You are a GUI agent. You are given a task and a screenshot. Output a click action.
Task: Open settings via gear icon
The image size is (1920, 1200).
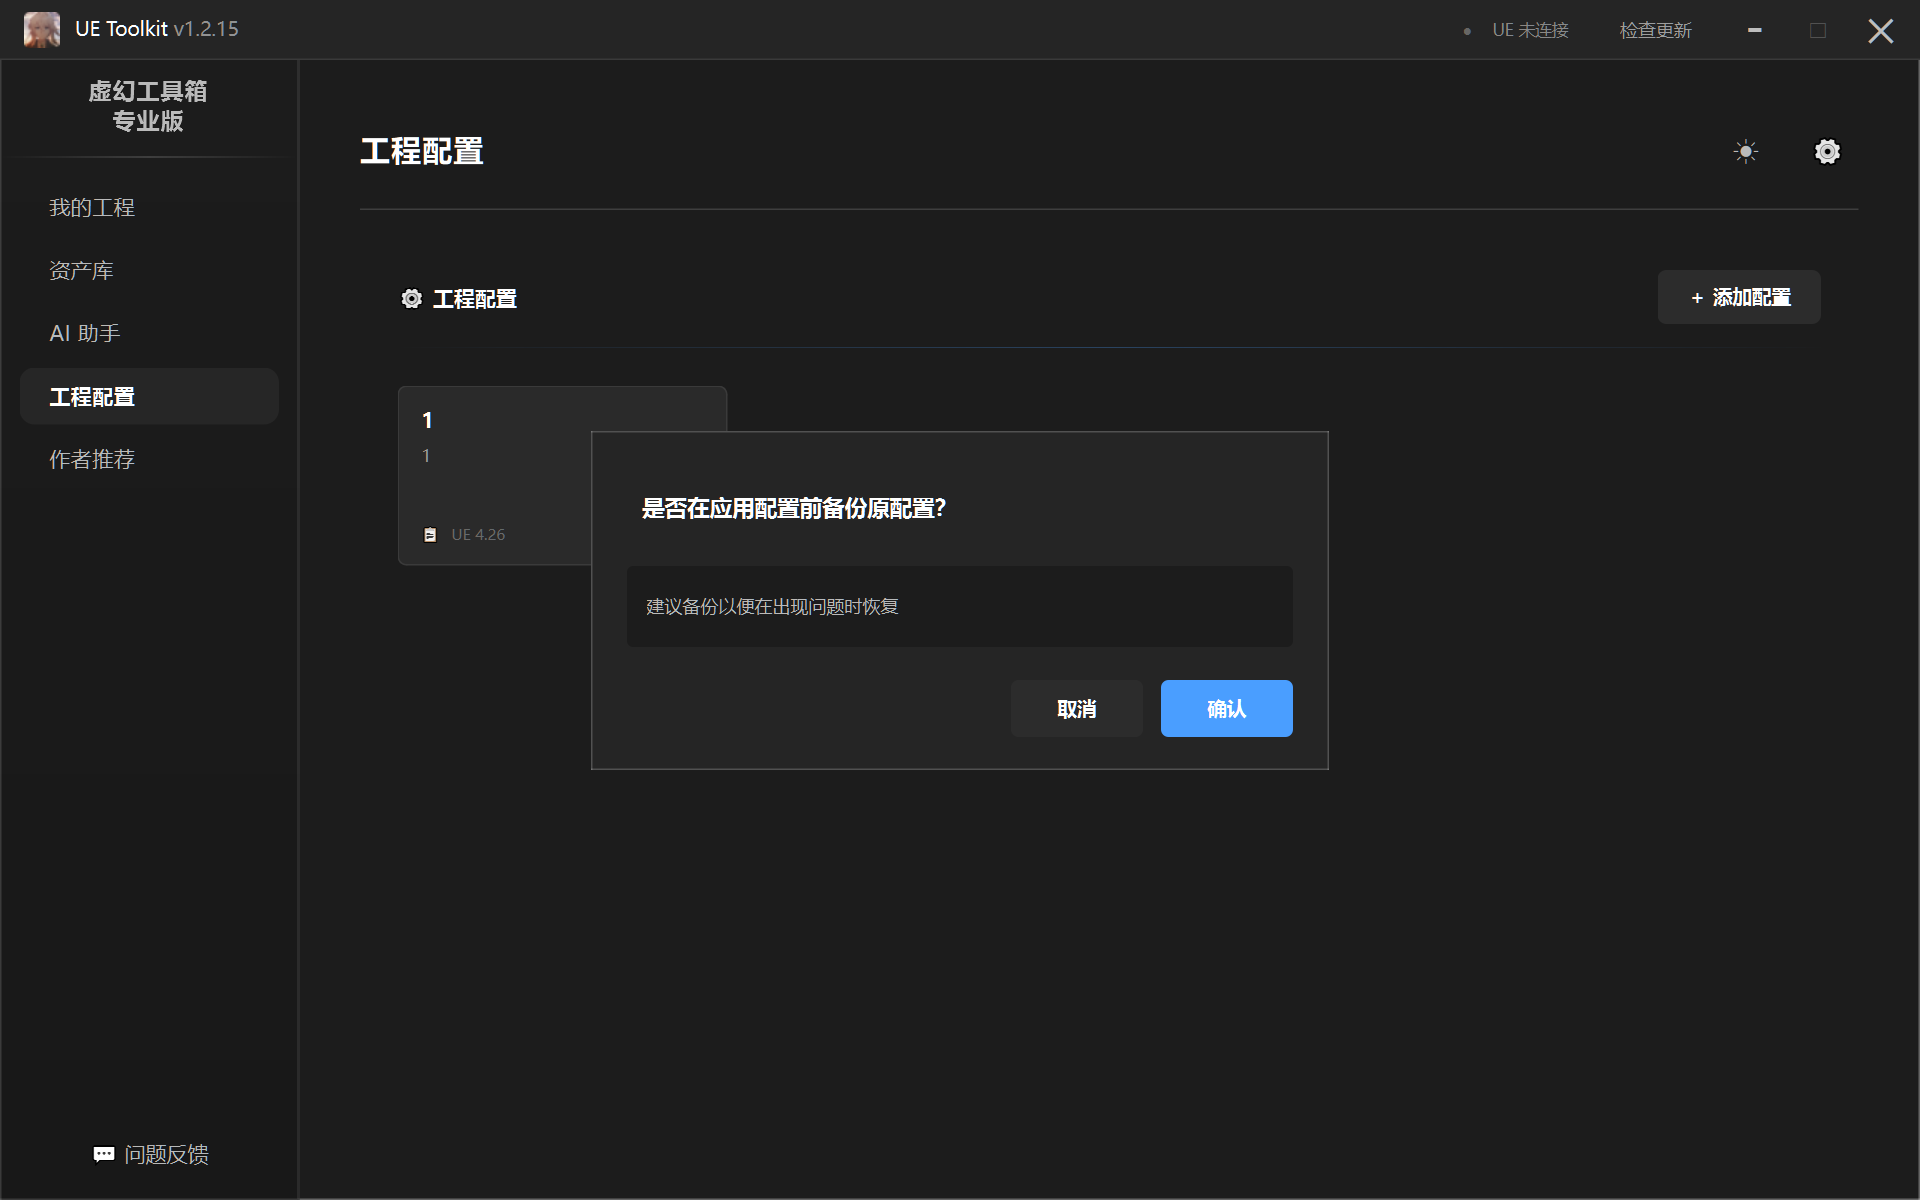[x=1827, y=152]
